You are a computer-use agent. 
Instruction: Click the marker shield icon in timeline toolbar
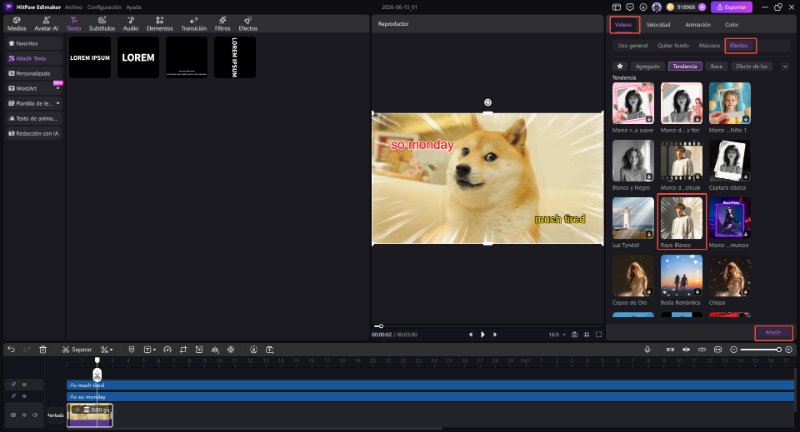coord(131,349)
